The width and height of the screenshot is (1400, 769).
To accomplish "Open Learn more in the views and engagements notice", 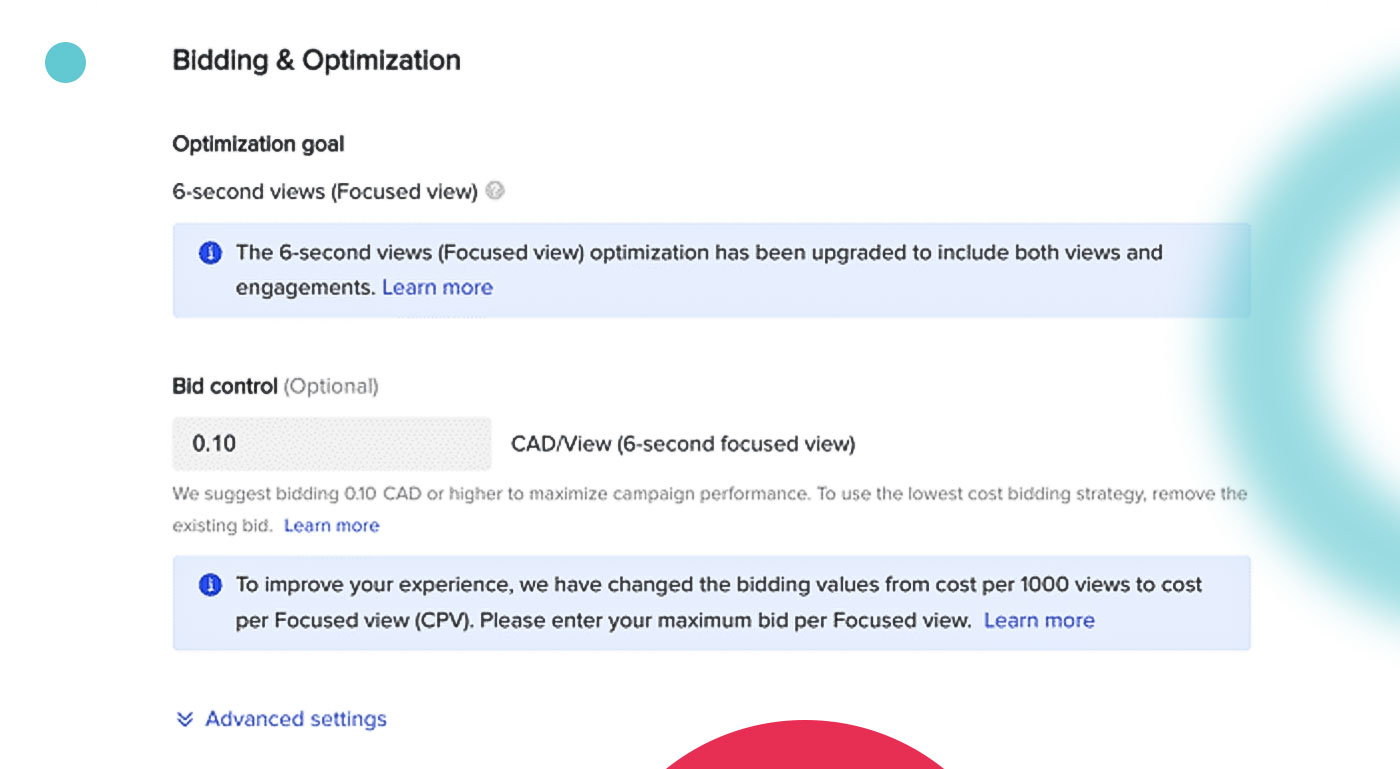I will coord(437,287).
